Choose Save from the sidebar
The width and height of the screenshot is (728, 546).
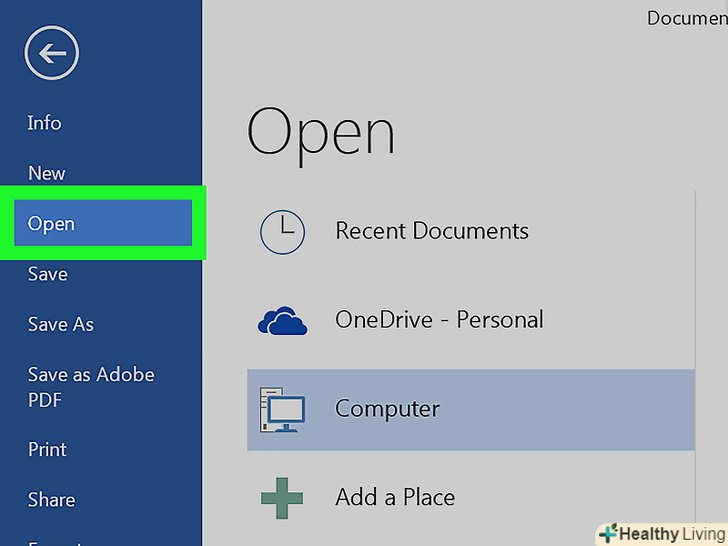point(48,274)
